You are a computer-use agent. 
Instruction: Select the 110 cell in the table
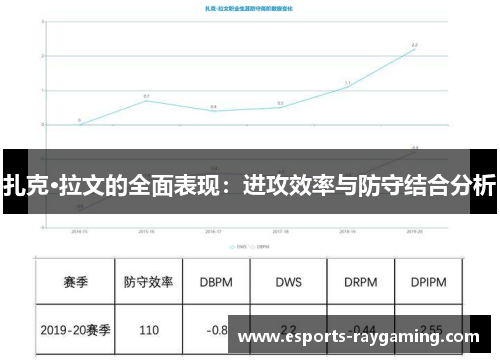pos(149,330)
